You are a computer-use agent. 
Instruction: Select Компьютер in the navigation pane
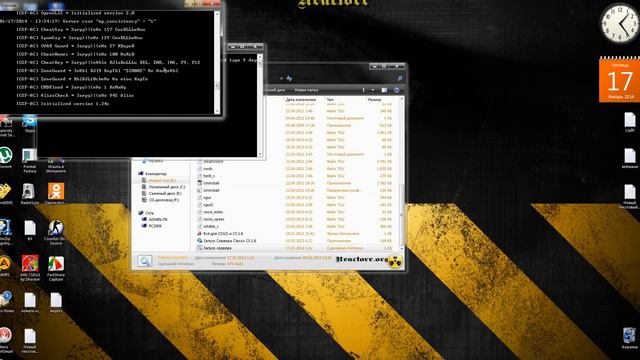[156, 173]
